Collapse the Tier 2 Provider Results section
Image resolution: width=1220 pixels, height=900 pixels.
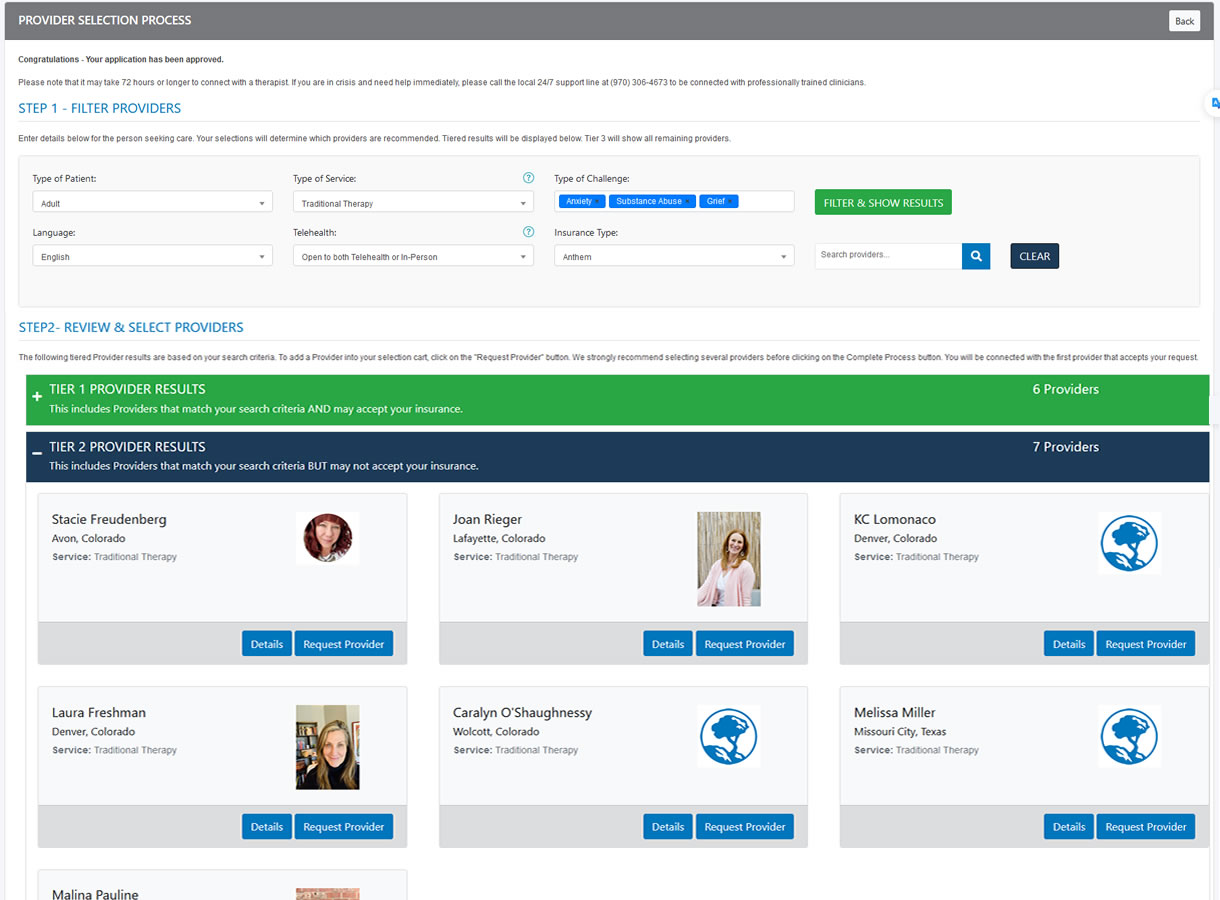(x=37, y=454)
